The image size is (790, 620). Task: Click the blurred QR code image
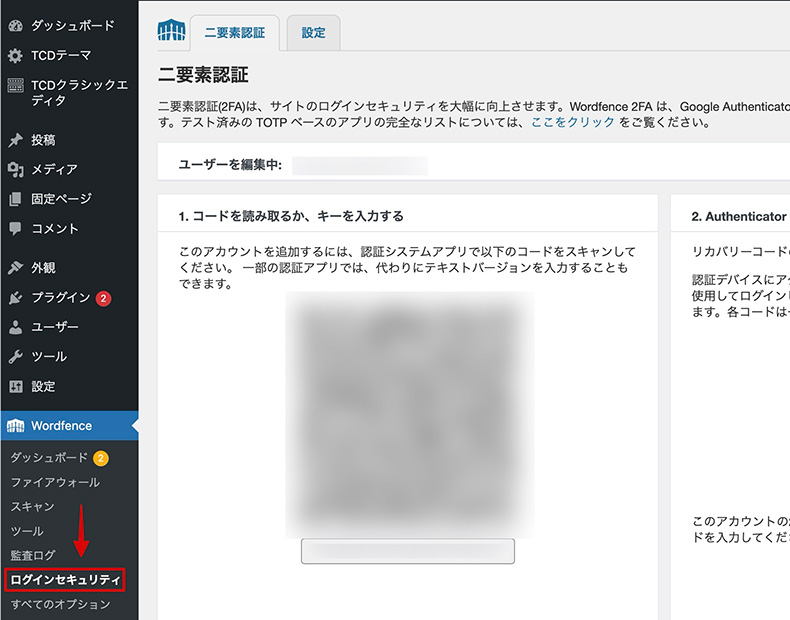410,415
